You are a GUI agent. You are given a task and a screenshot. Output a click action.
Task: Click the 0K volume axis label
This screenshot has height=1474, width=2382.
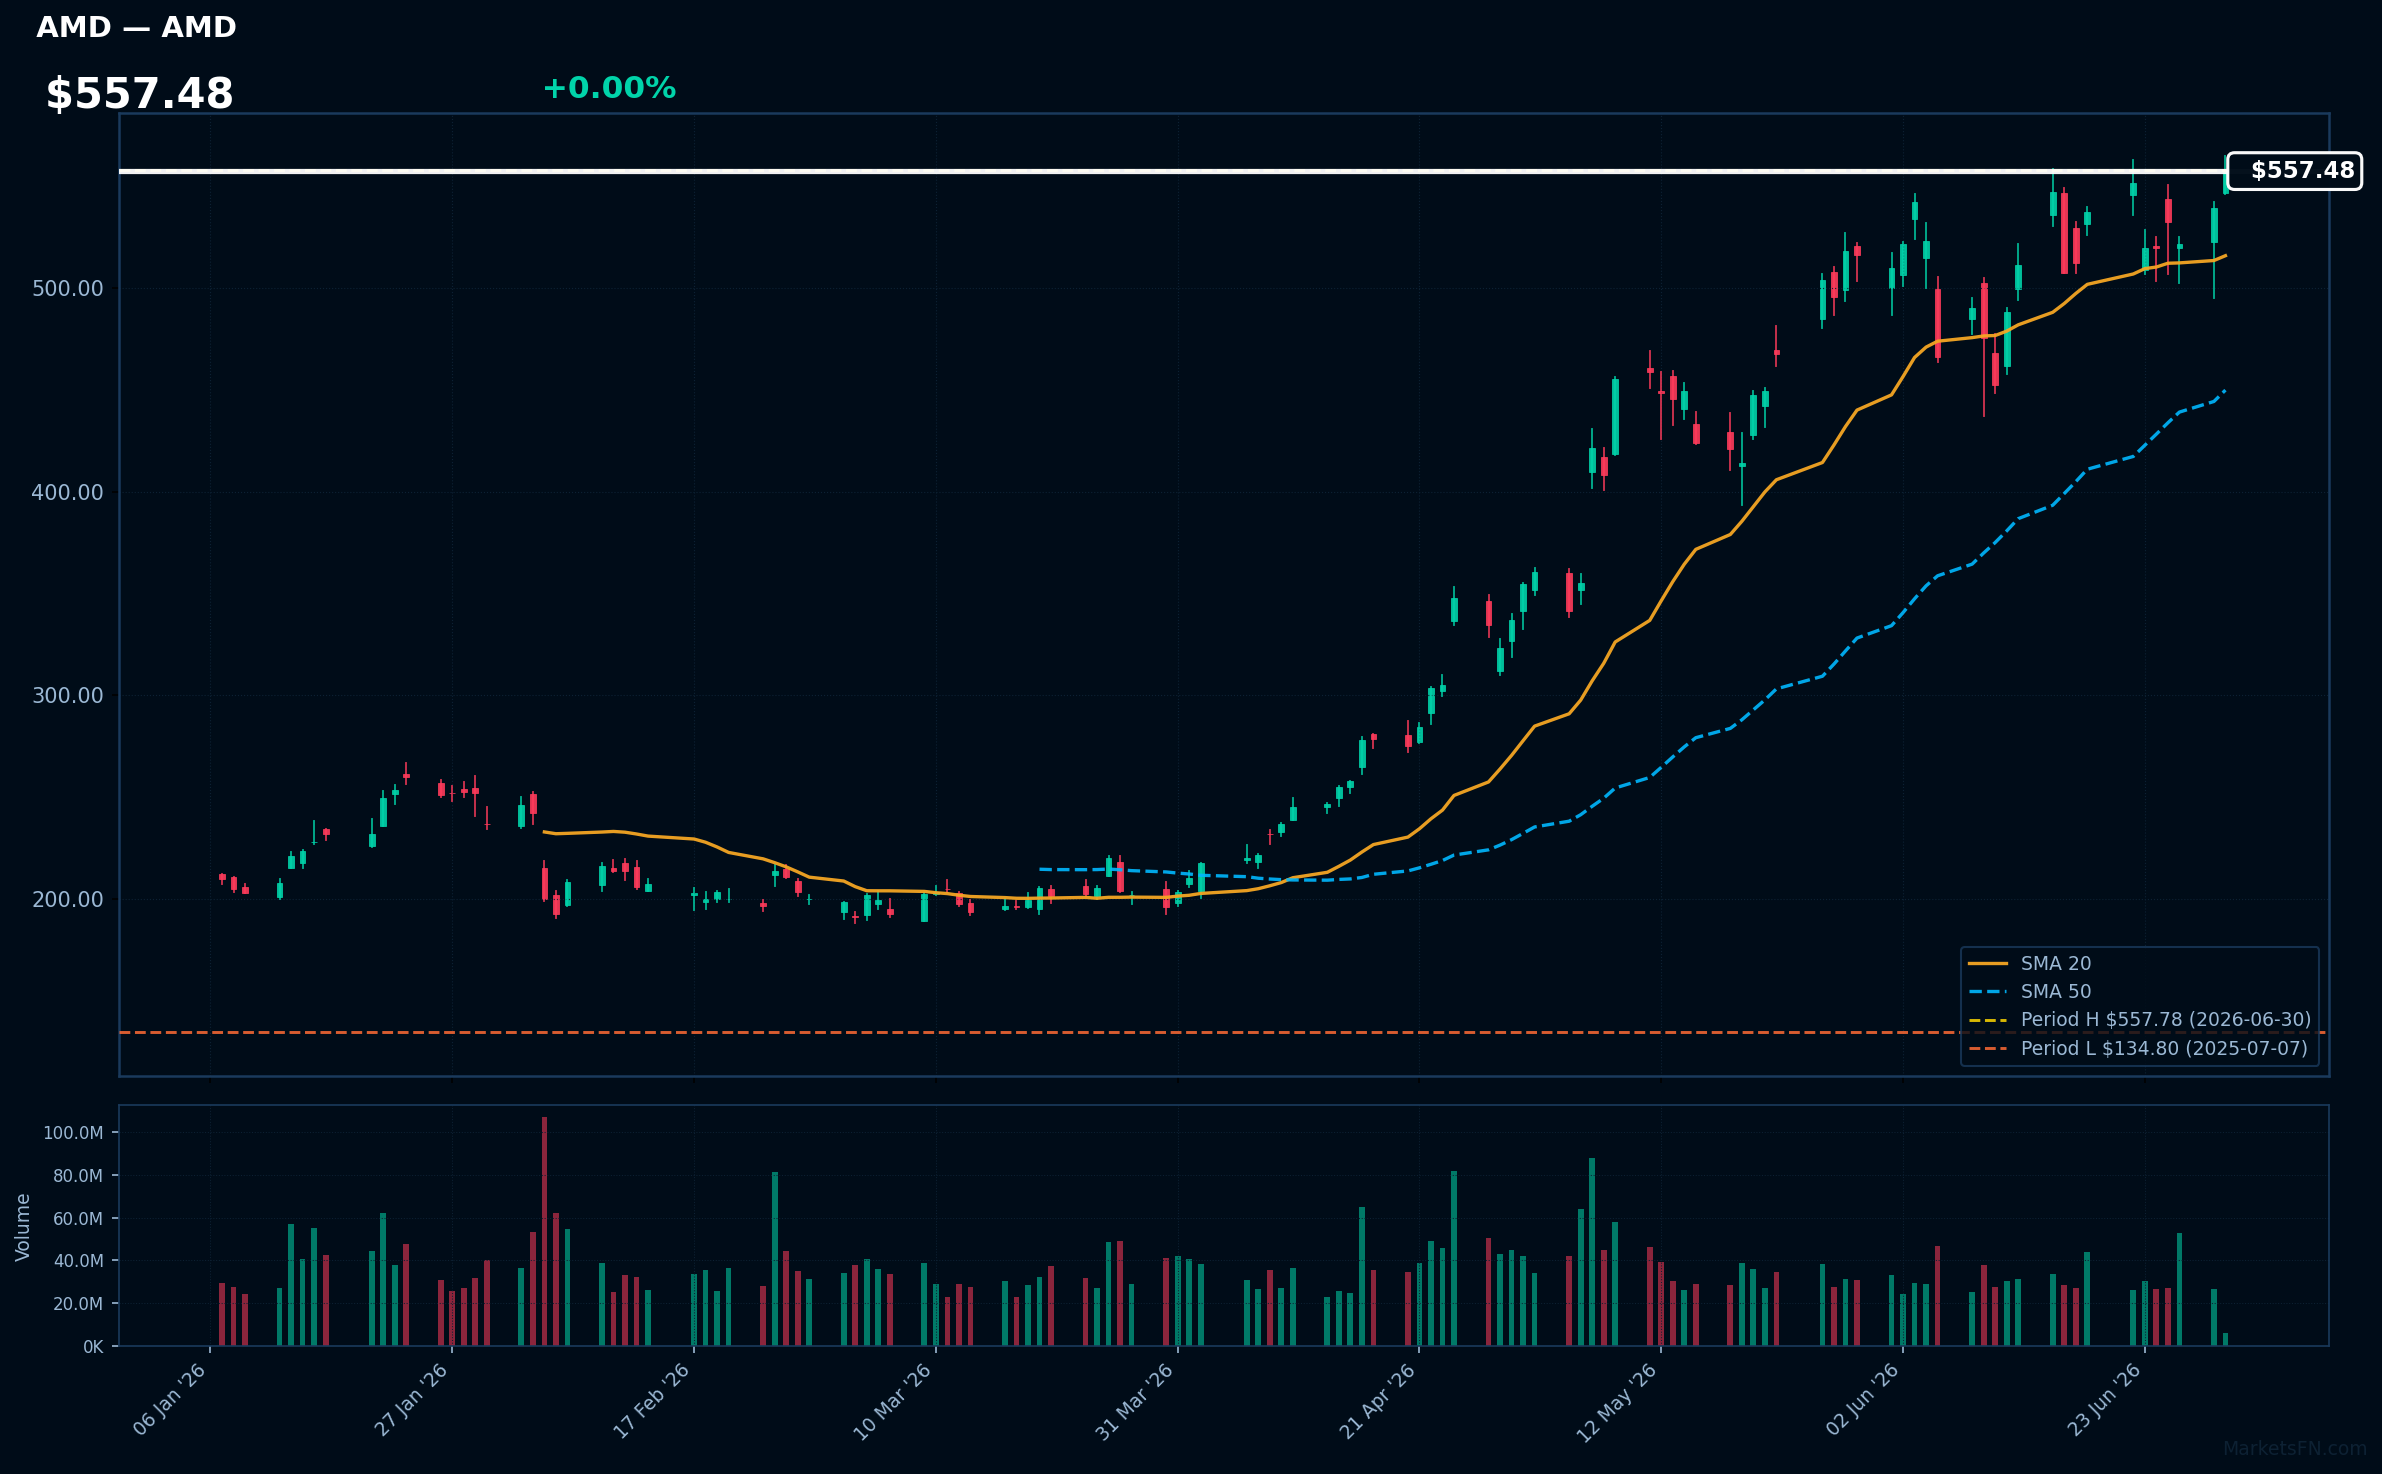(93, 1347)
